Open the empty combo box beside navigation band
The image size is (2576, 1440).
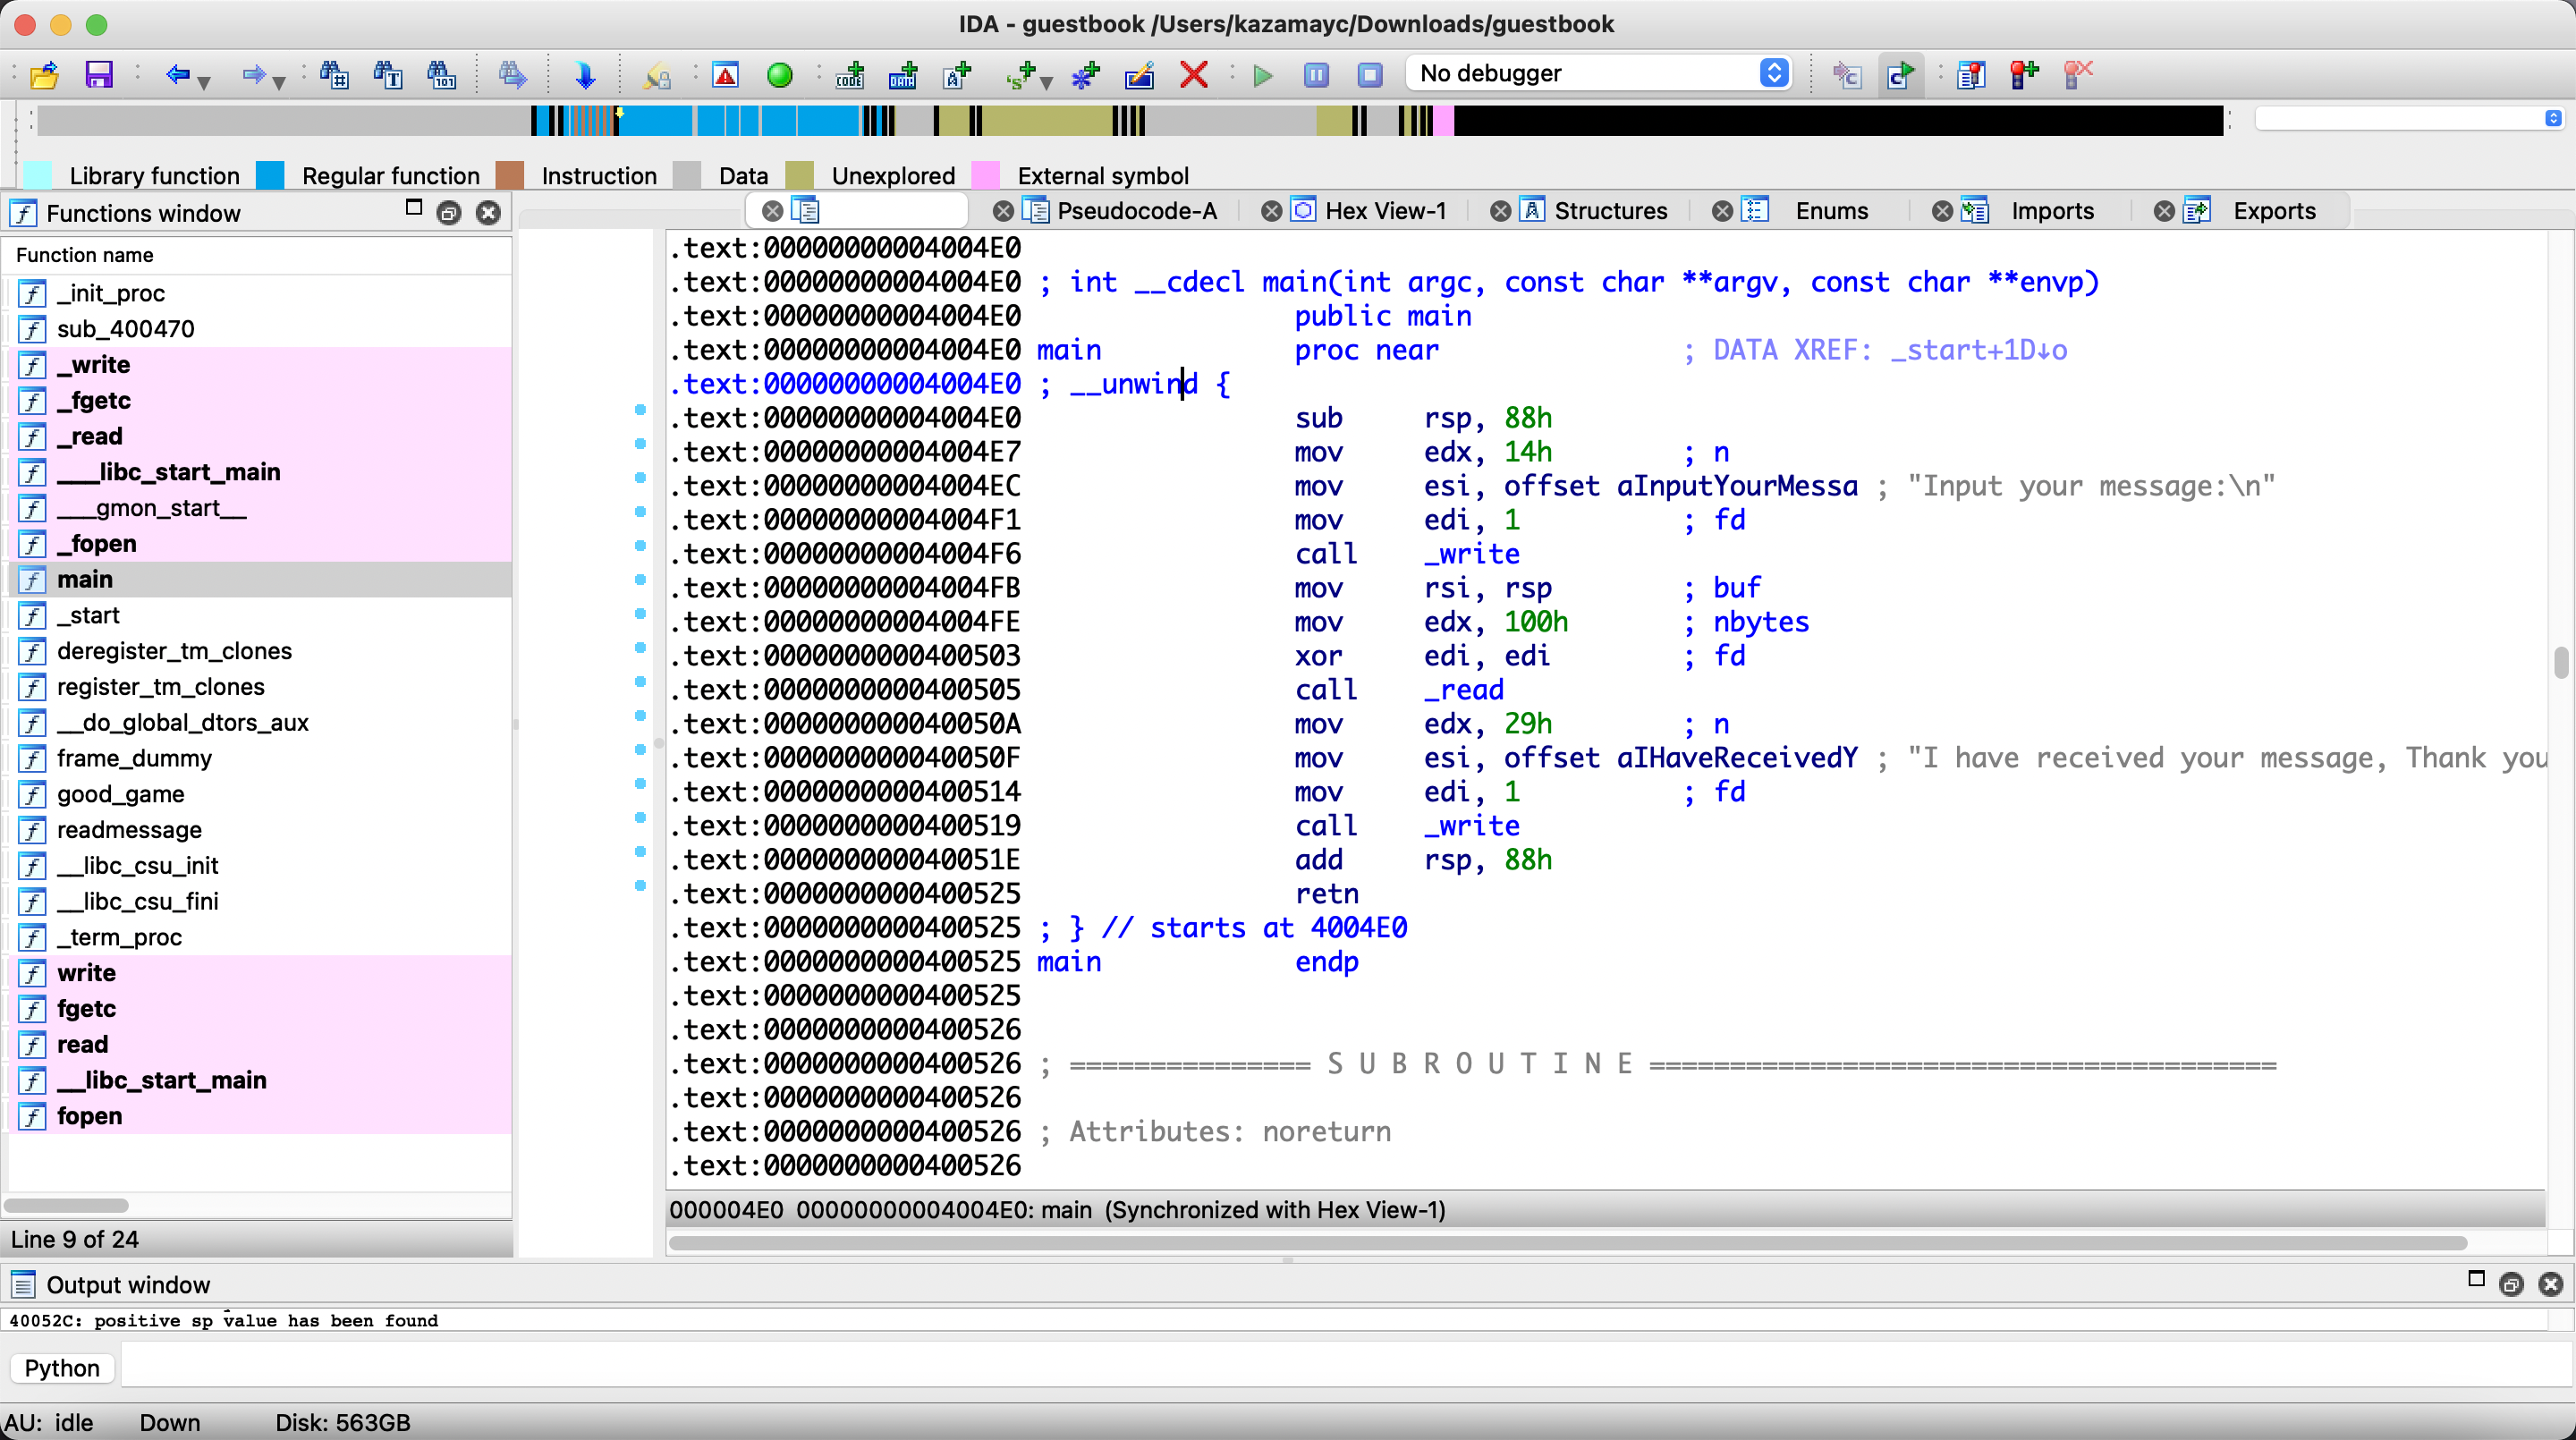2409,119
